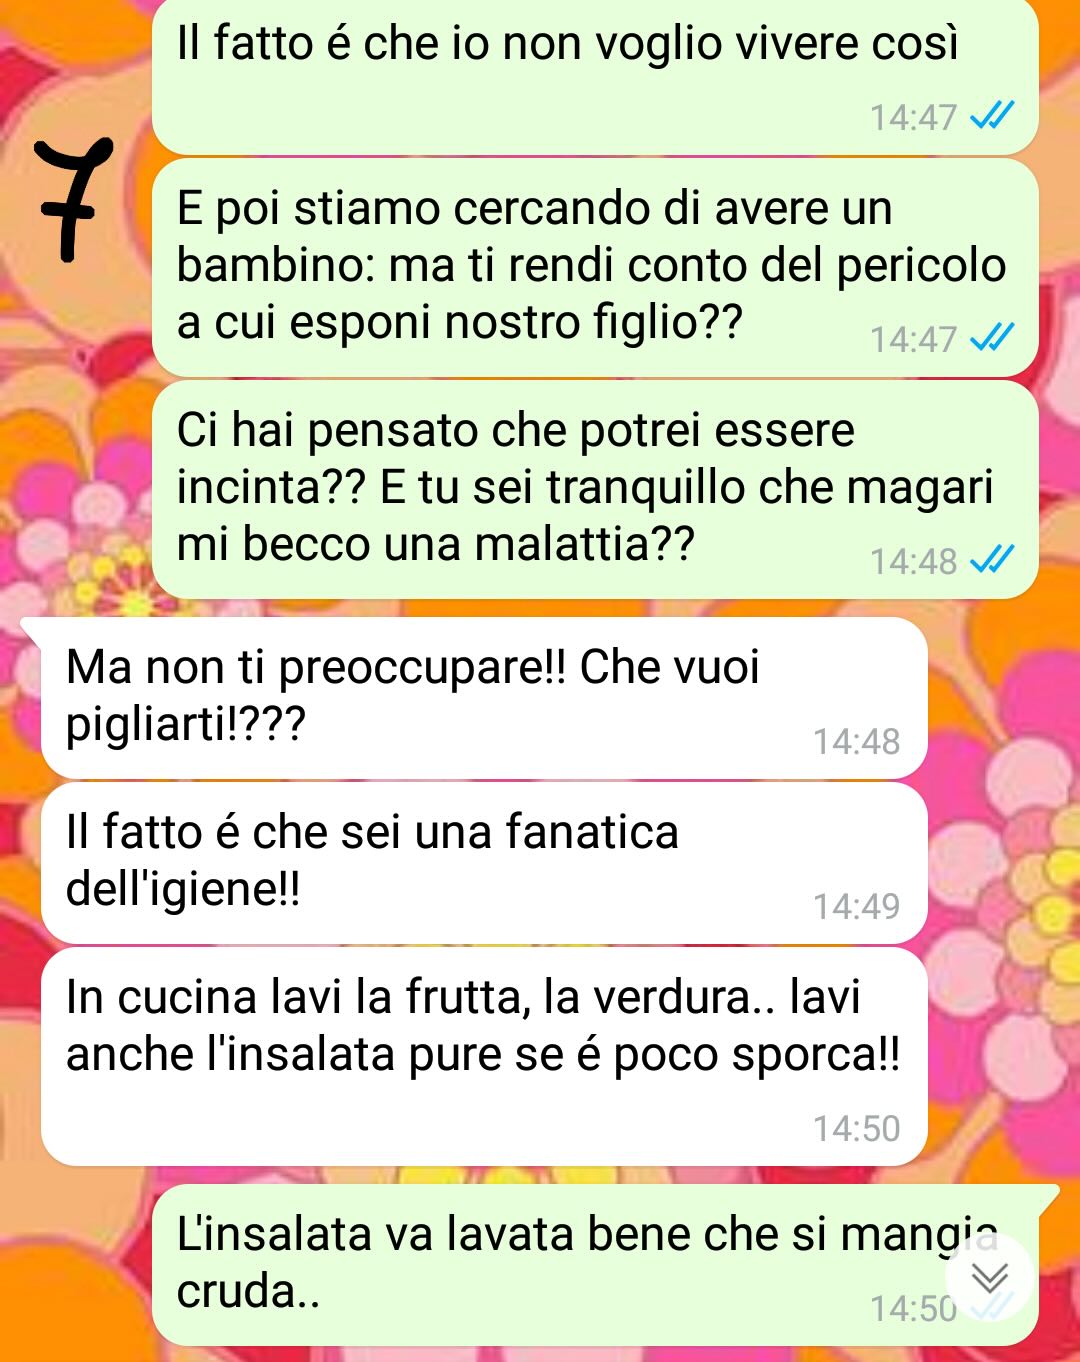Tap blue ticks on 'esponi nostro figlio' message

click(993, 339)
